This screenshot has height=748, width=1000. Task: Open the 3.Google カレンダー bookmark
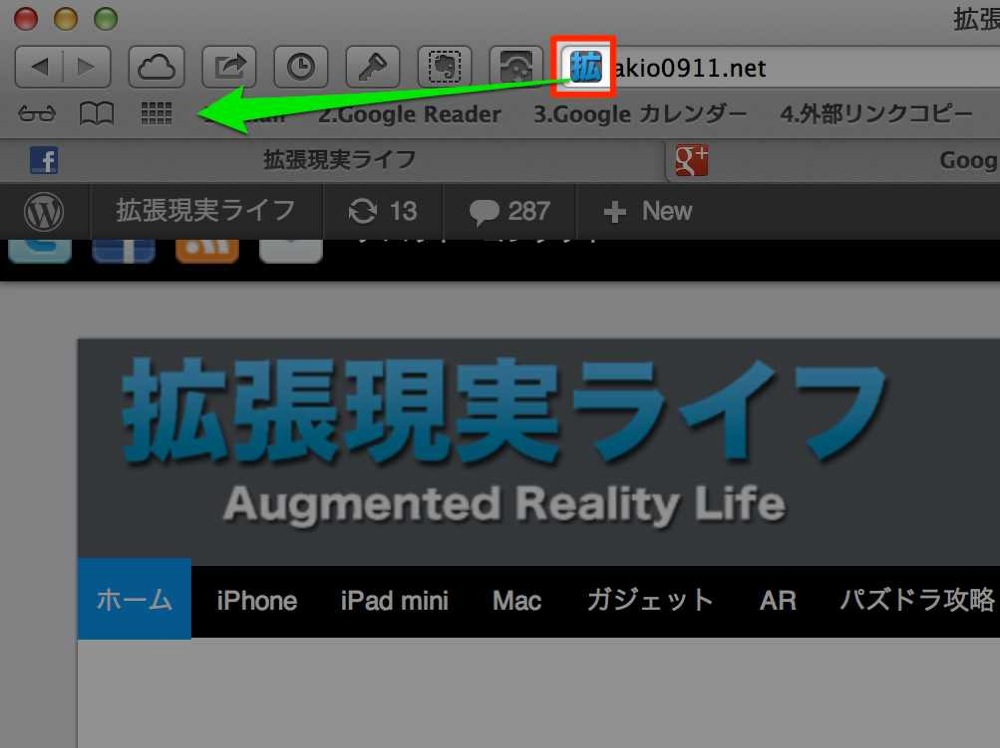(640, 114)
